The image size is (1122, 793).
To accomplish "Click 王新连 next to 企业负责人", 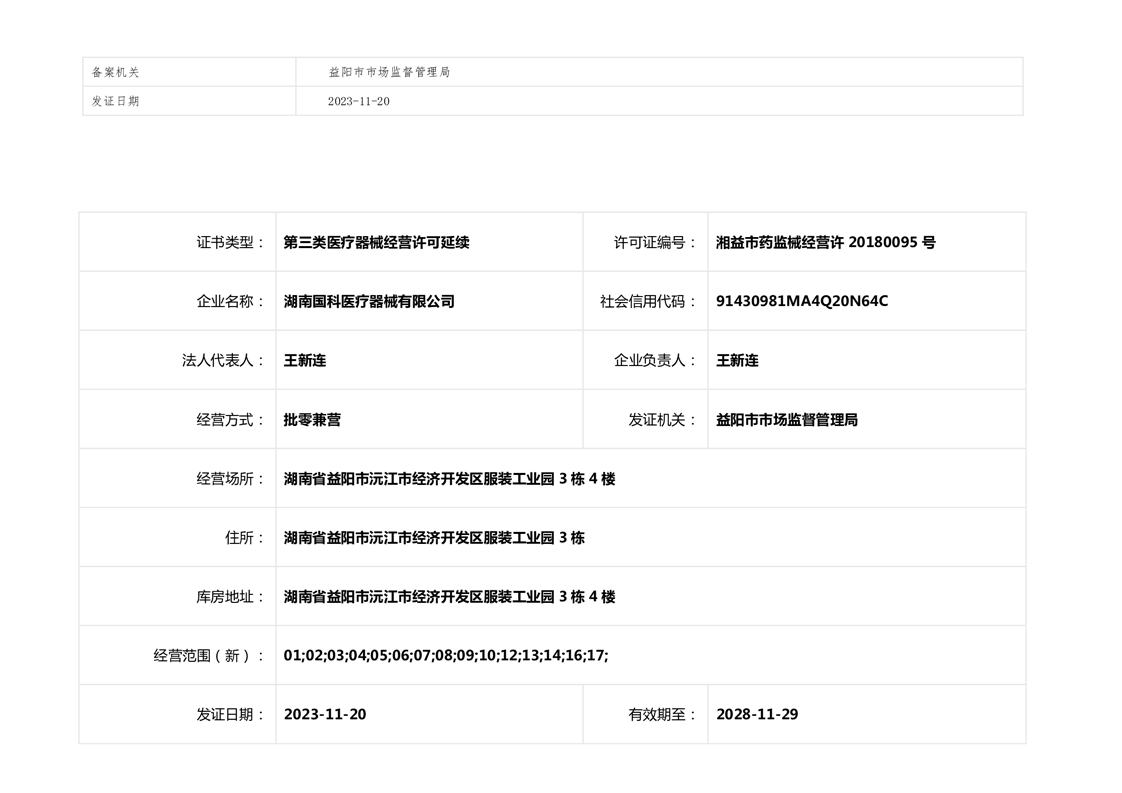I will click(x=737, y=360).
